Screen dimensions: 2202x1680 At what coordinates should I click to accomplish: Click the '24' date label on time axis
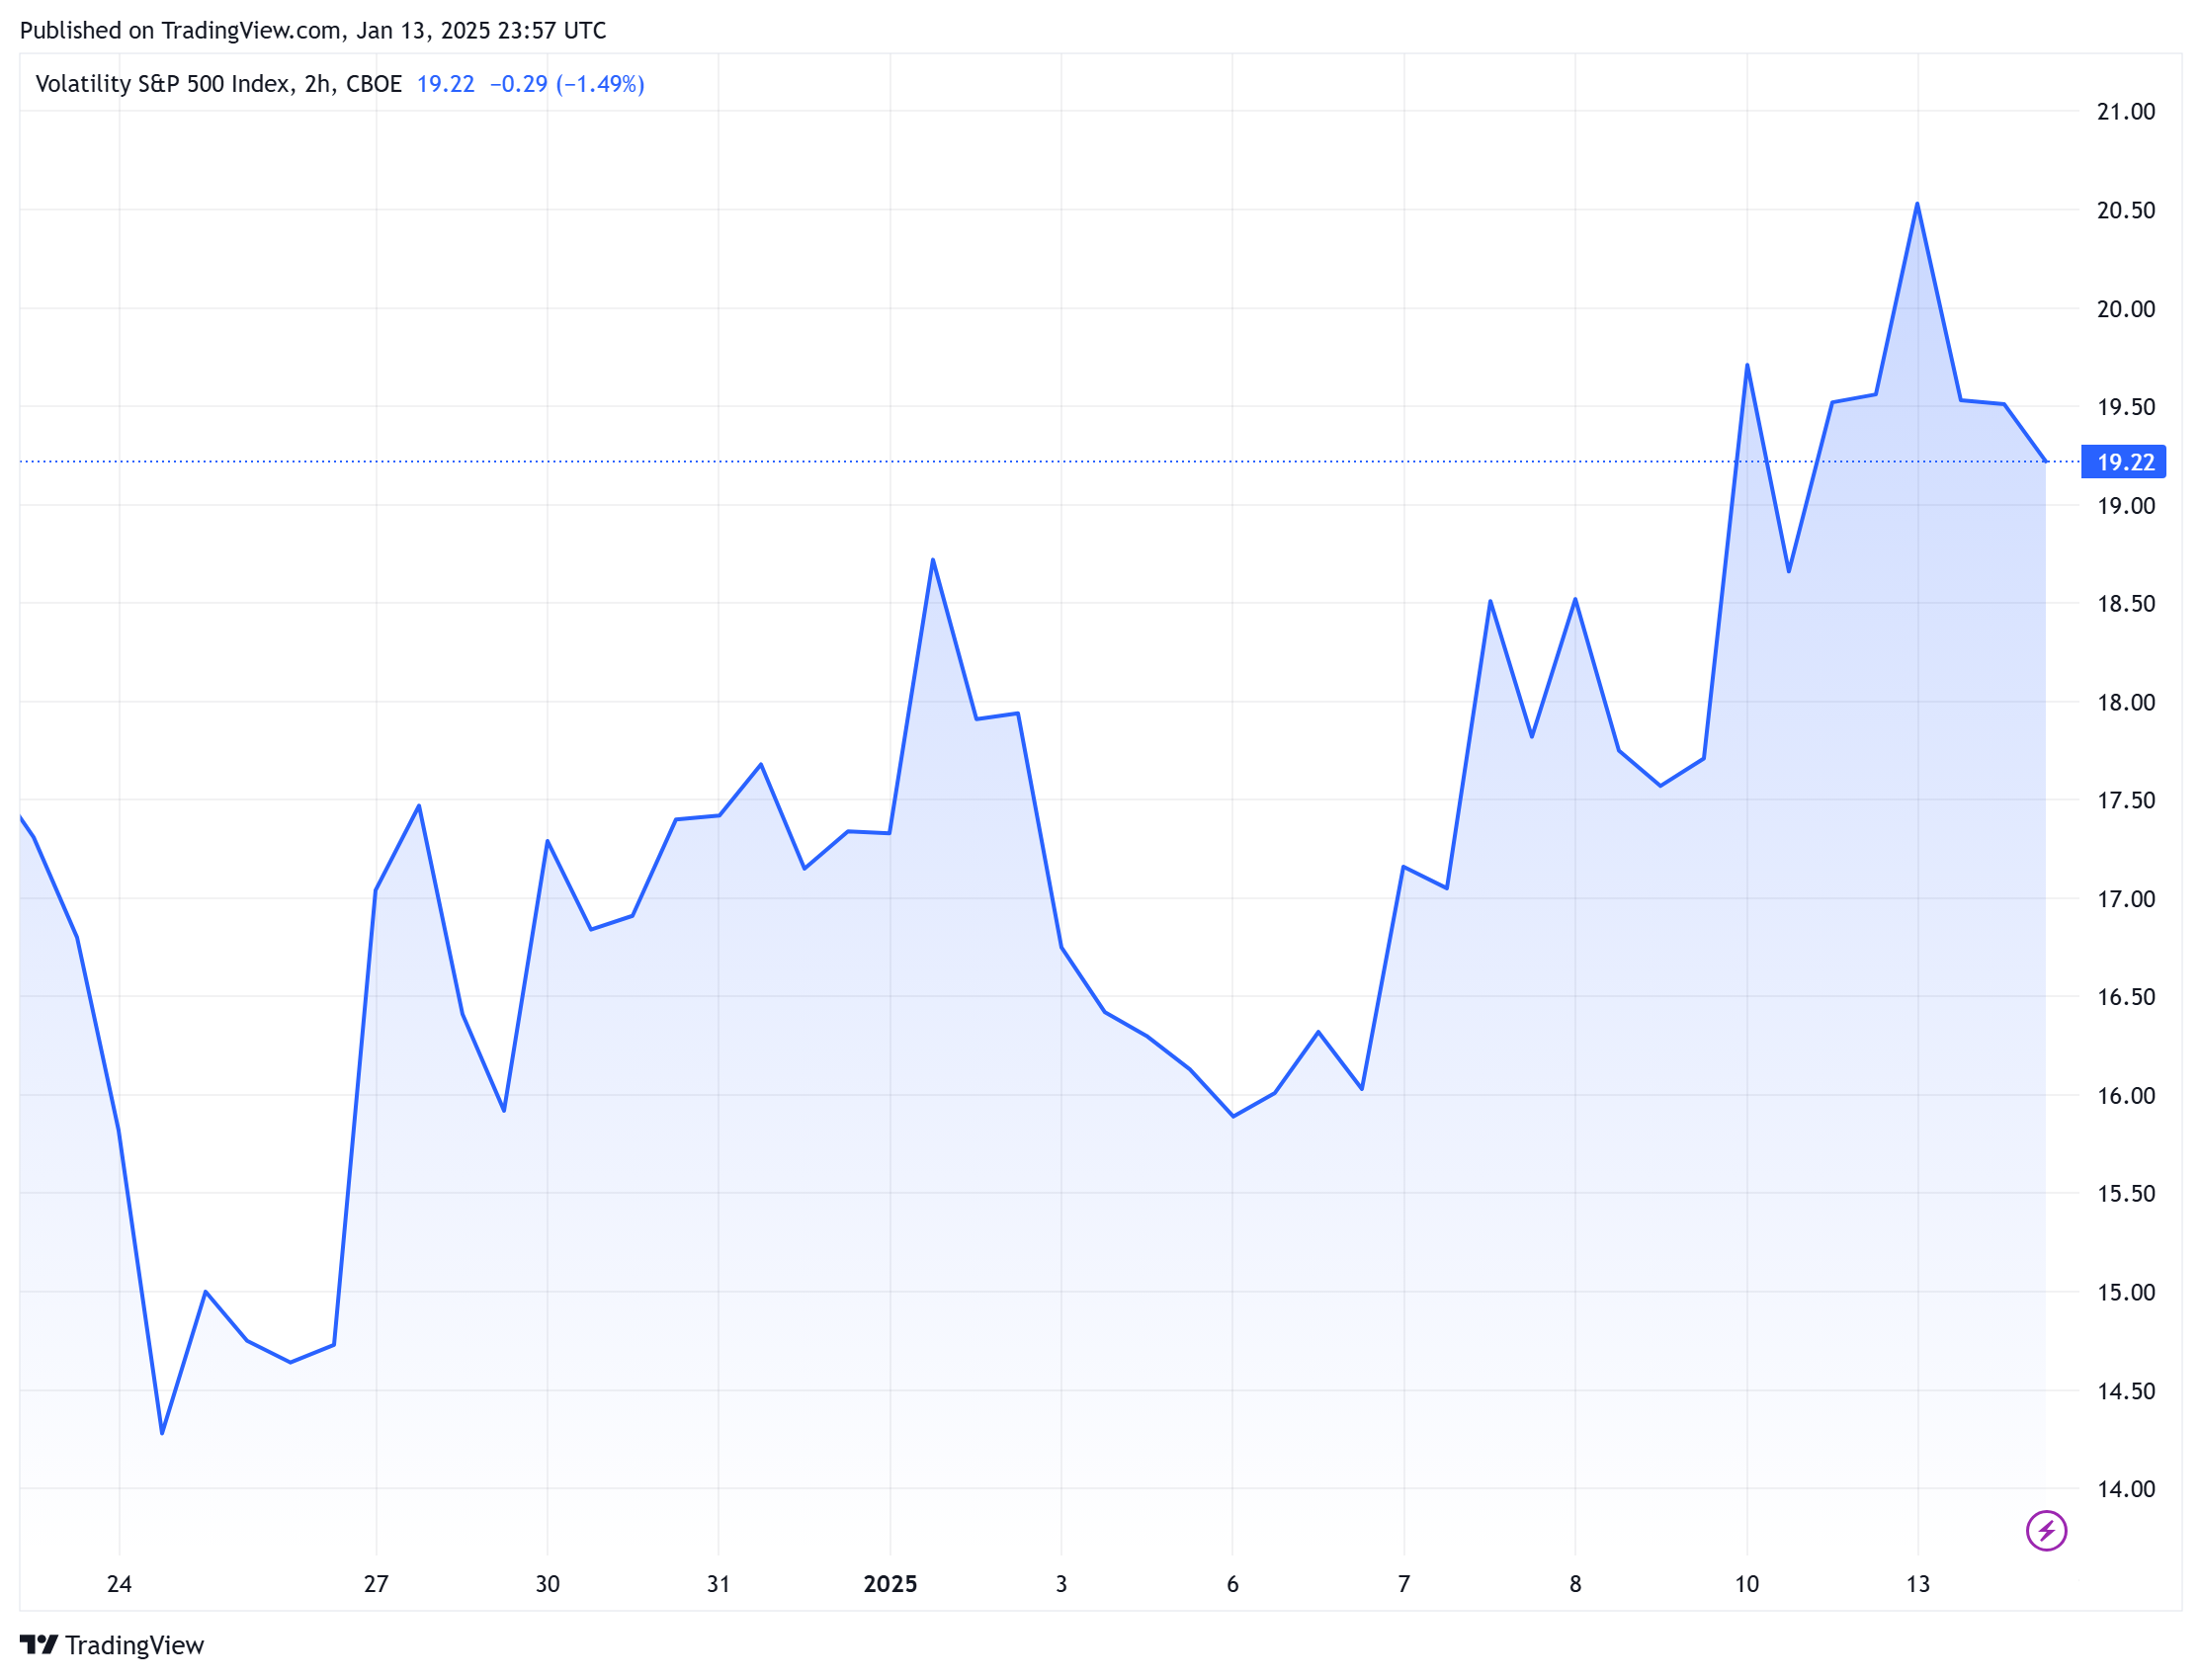pyautogui.click(x=119, y=1585)
